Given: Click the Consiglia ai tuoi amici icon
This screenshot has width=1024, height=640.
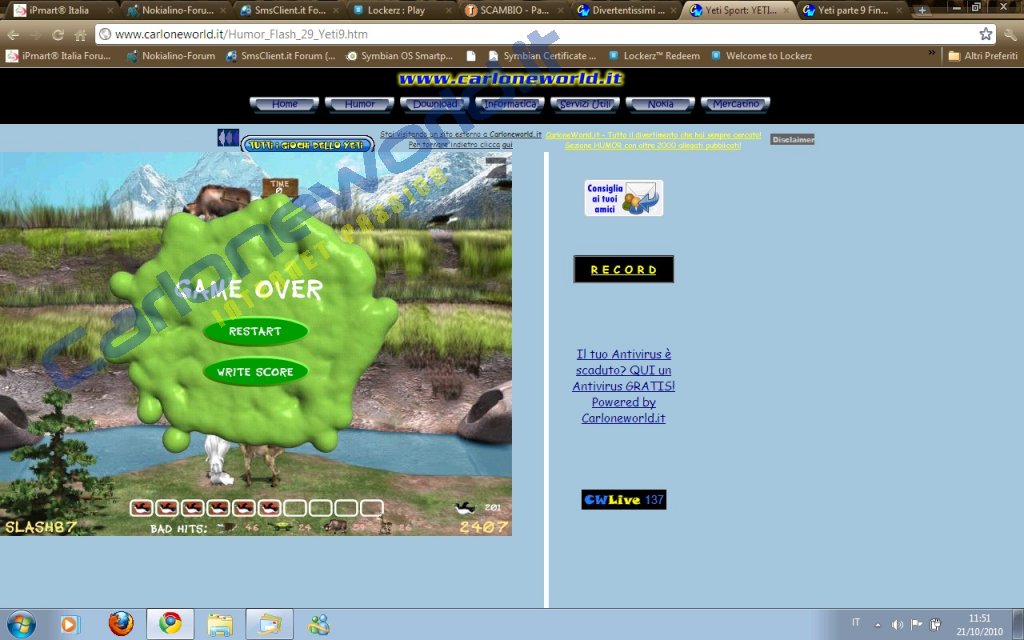Looking at the screenshot, I should tap(624, 198).
